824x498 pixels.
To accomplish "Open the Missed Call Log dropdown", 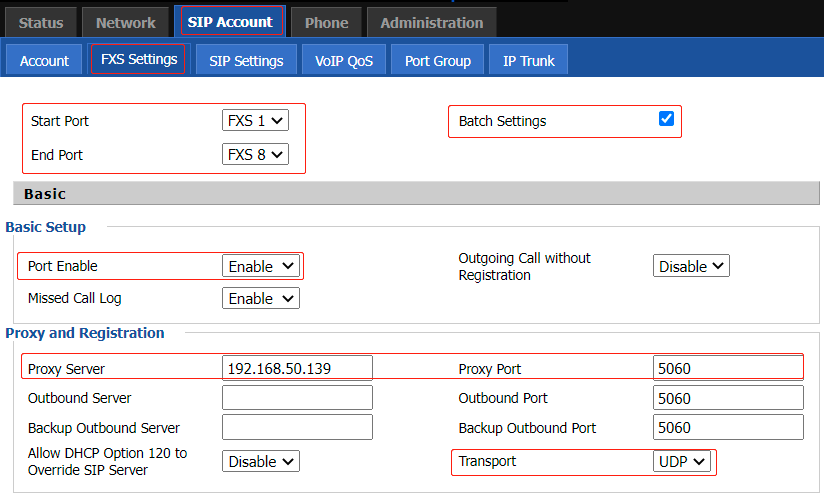I will [x=261, y=298].
